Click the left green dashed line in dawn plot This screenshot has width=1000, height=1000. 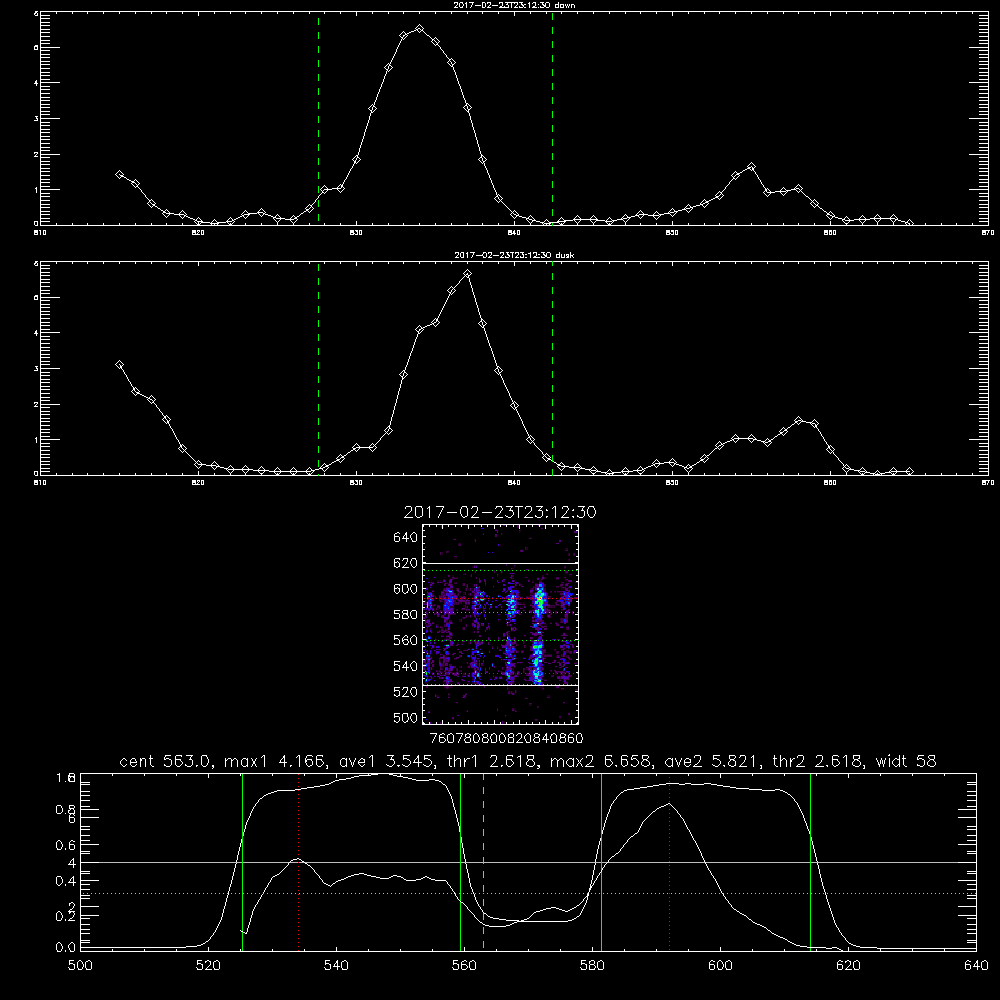pos(318,118)
